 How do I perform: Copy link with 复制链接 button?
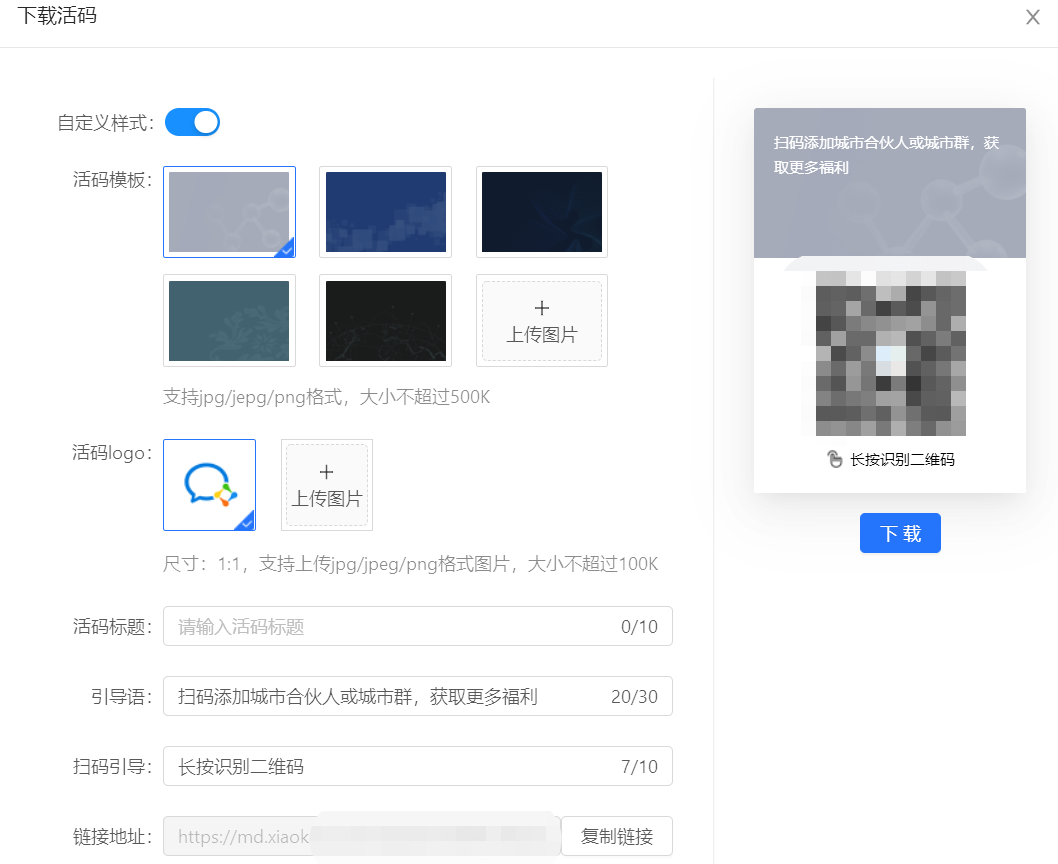tap(617, 836)
